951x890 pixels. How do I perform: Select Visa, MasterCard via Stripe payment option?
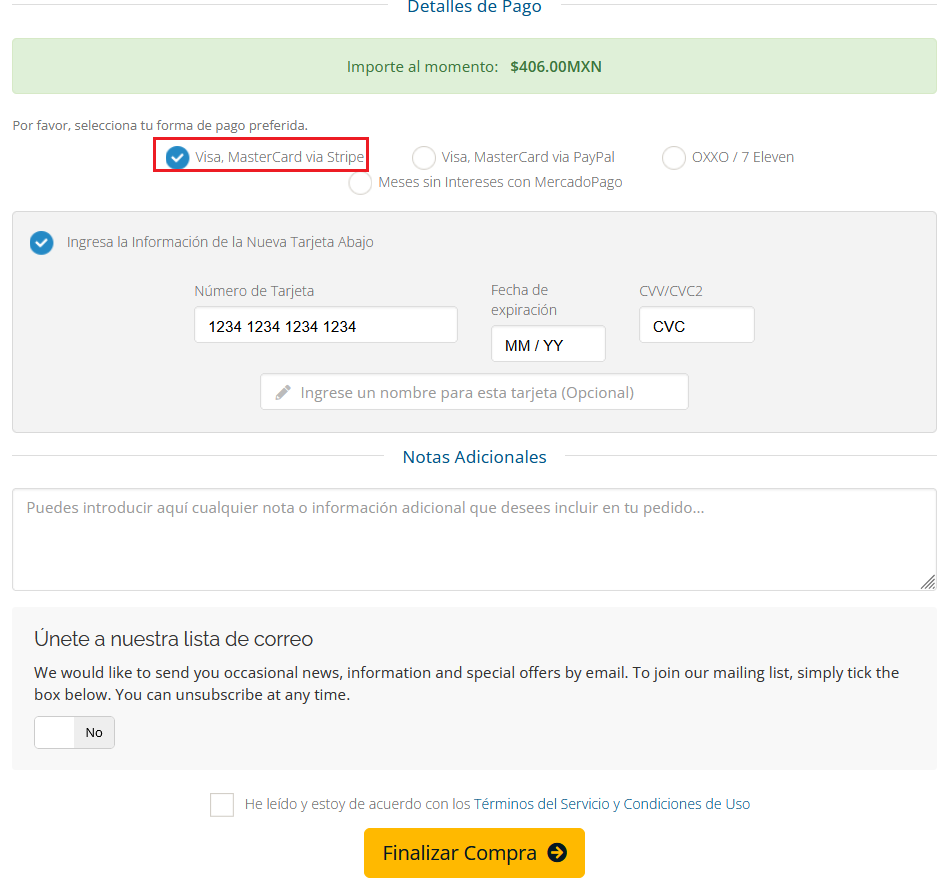(178, 157)
